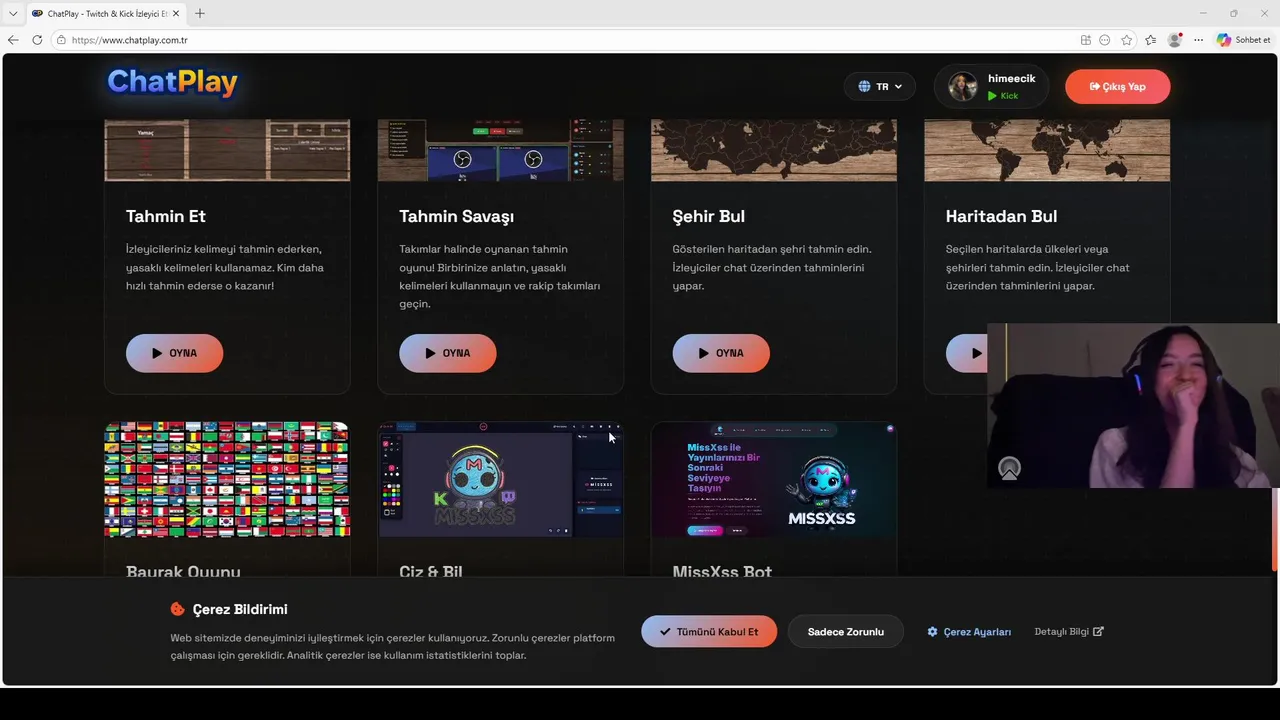Open himeecik user profile
Screen dimensions: 1280x720
pos(991,87)
